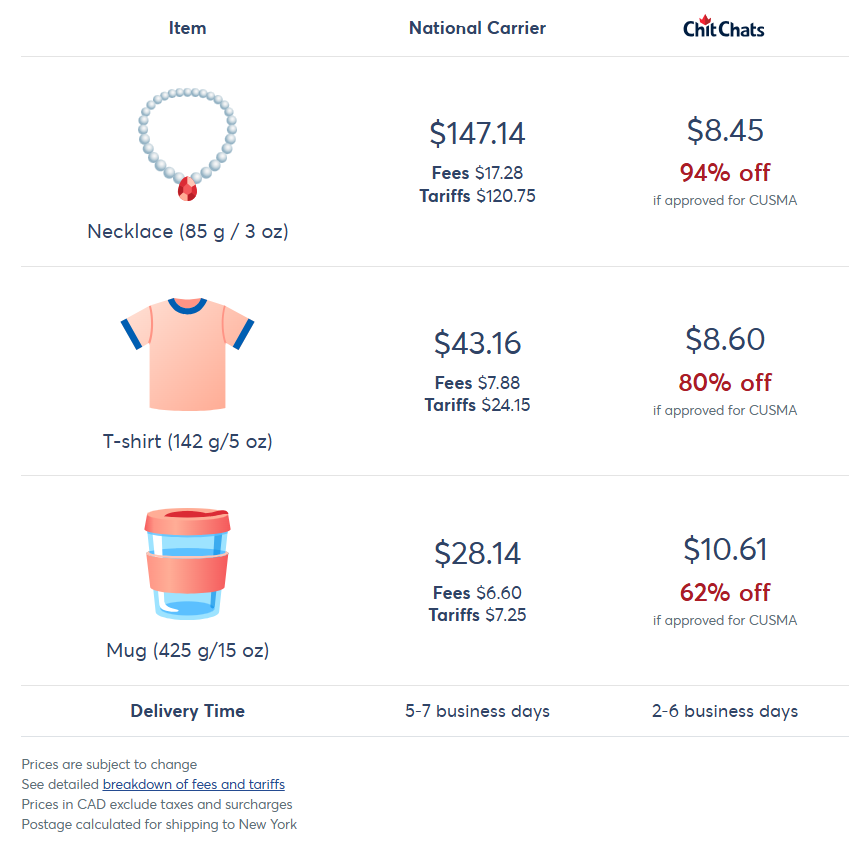Select the National Carrier column header

477,28
